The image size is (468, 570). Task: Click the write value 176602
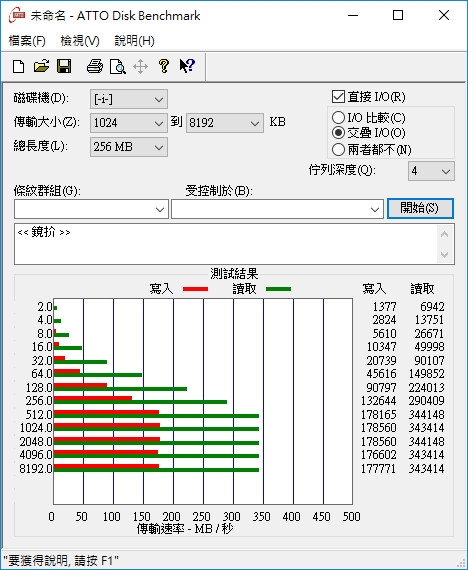click(x=378, y=454)
